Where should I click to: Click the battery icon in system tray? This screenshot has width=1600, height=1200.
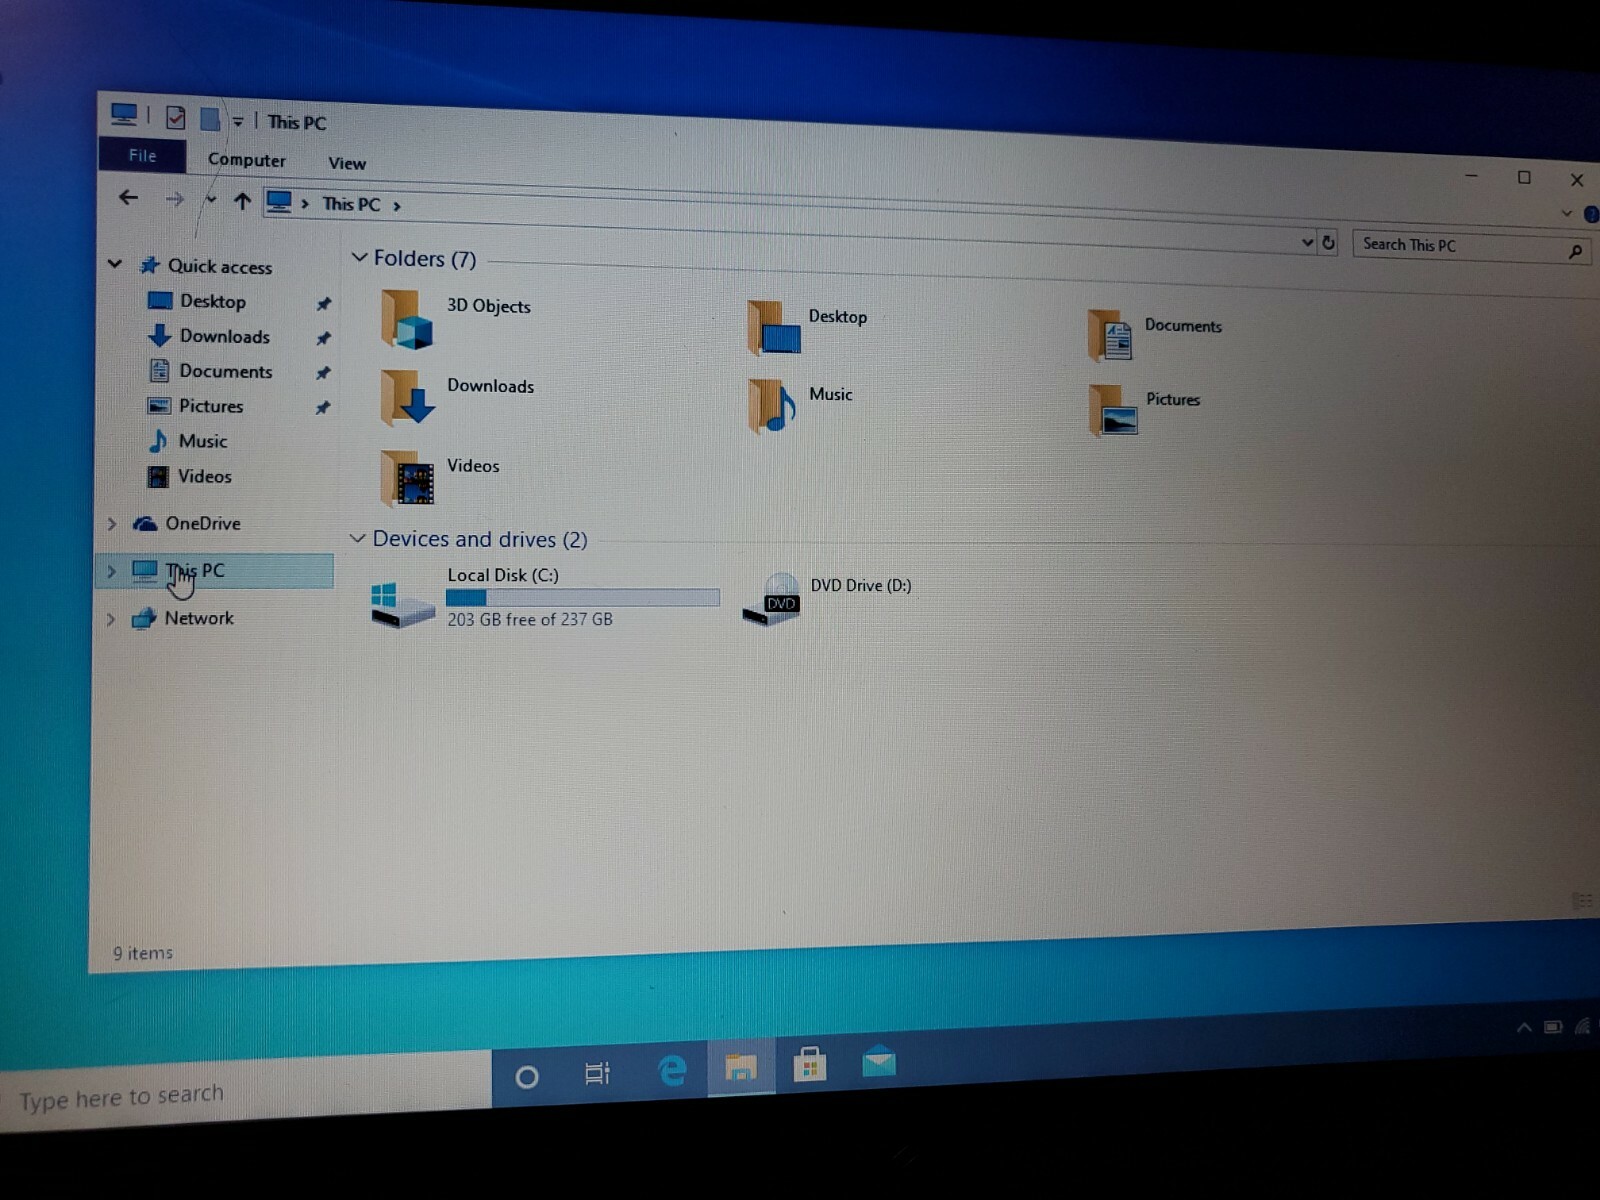(1553, 1027)
